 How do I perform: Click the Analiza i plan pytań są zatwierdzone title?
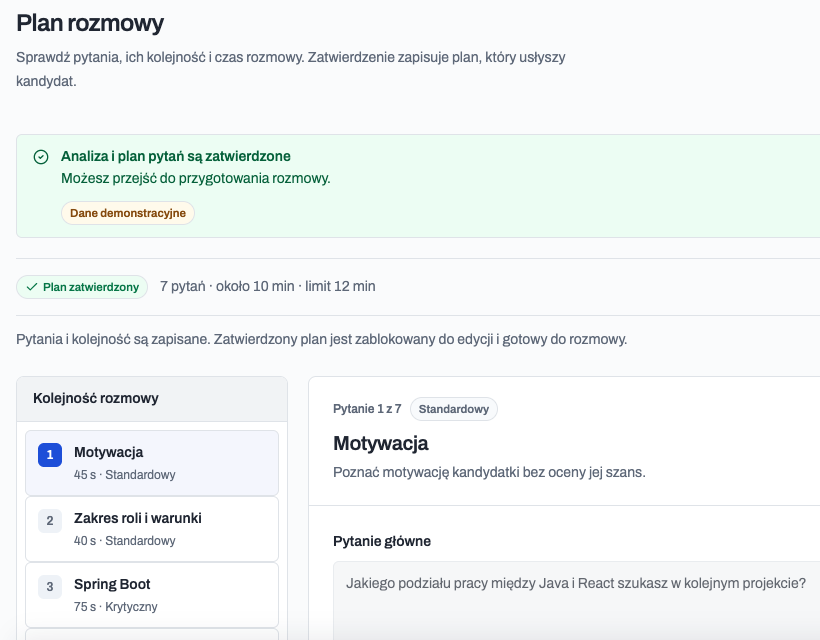(x=176, y=156)
